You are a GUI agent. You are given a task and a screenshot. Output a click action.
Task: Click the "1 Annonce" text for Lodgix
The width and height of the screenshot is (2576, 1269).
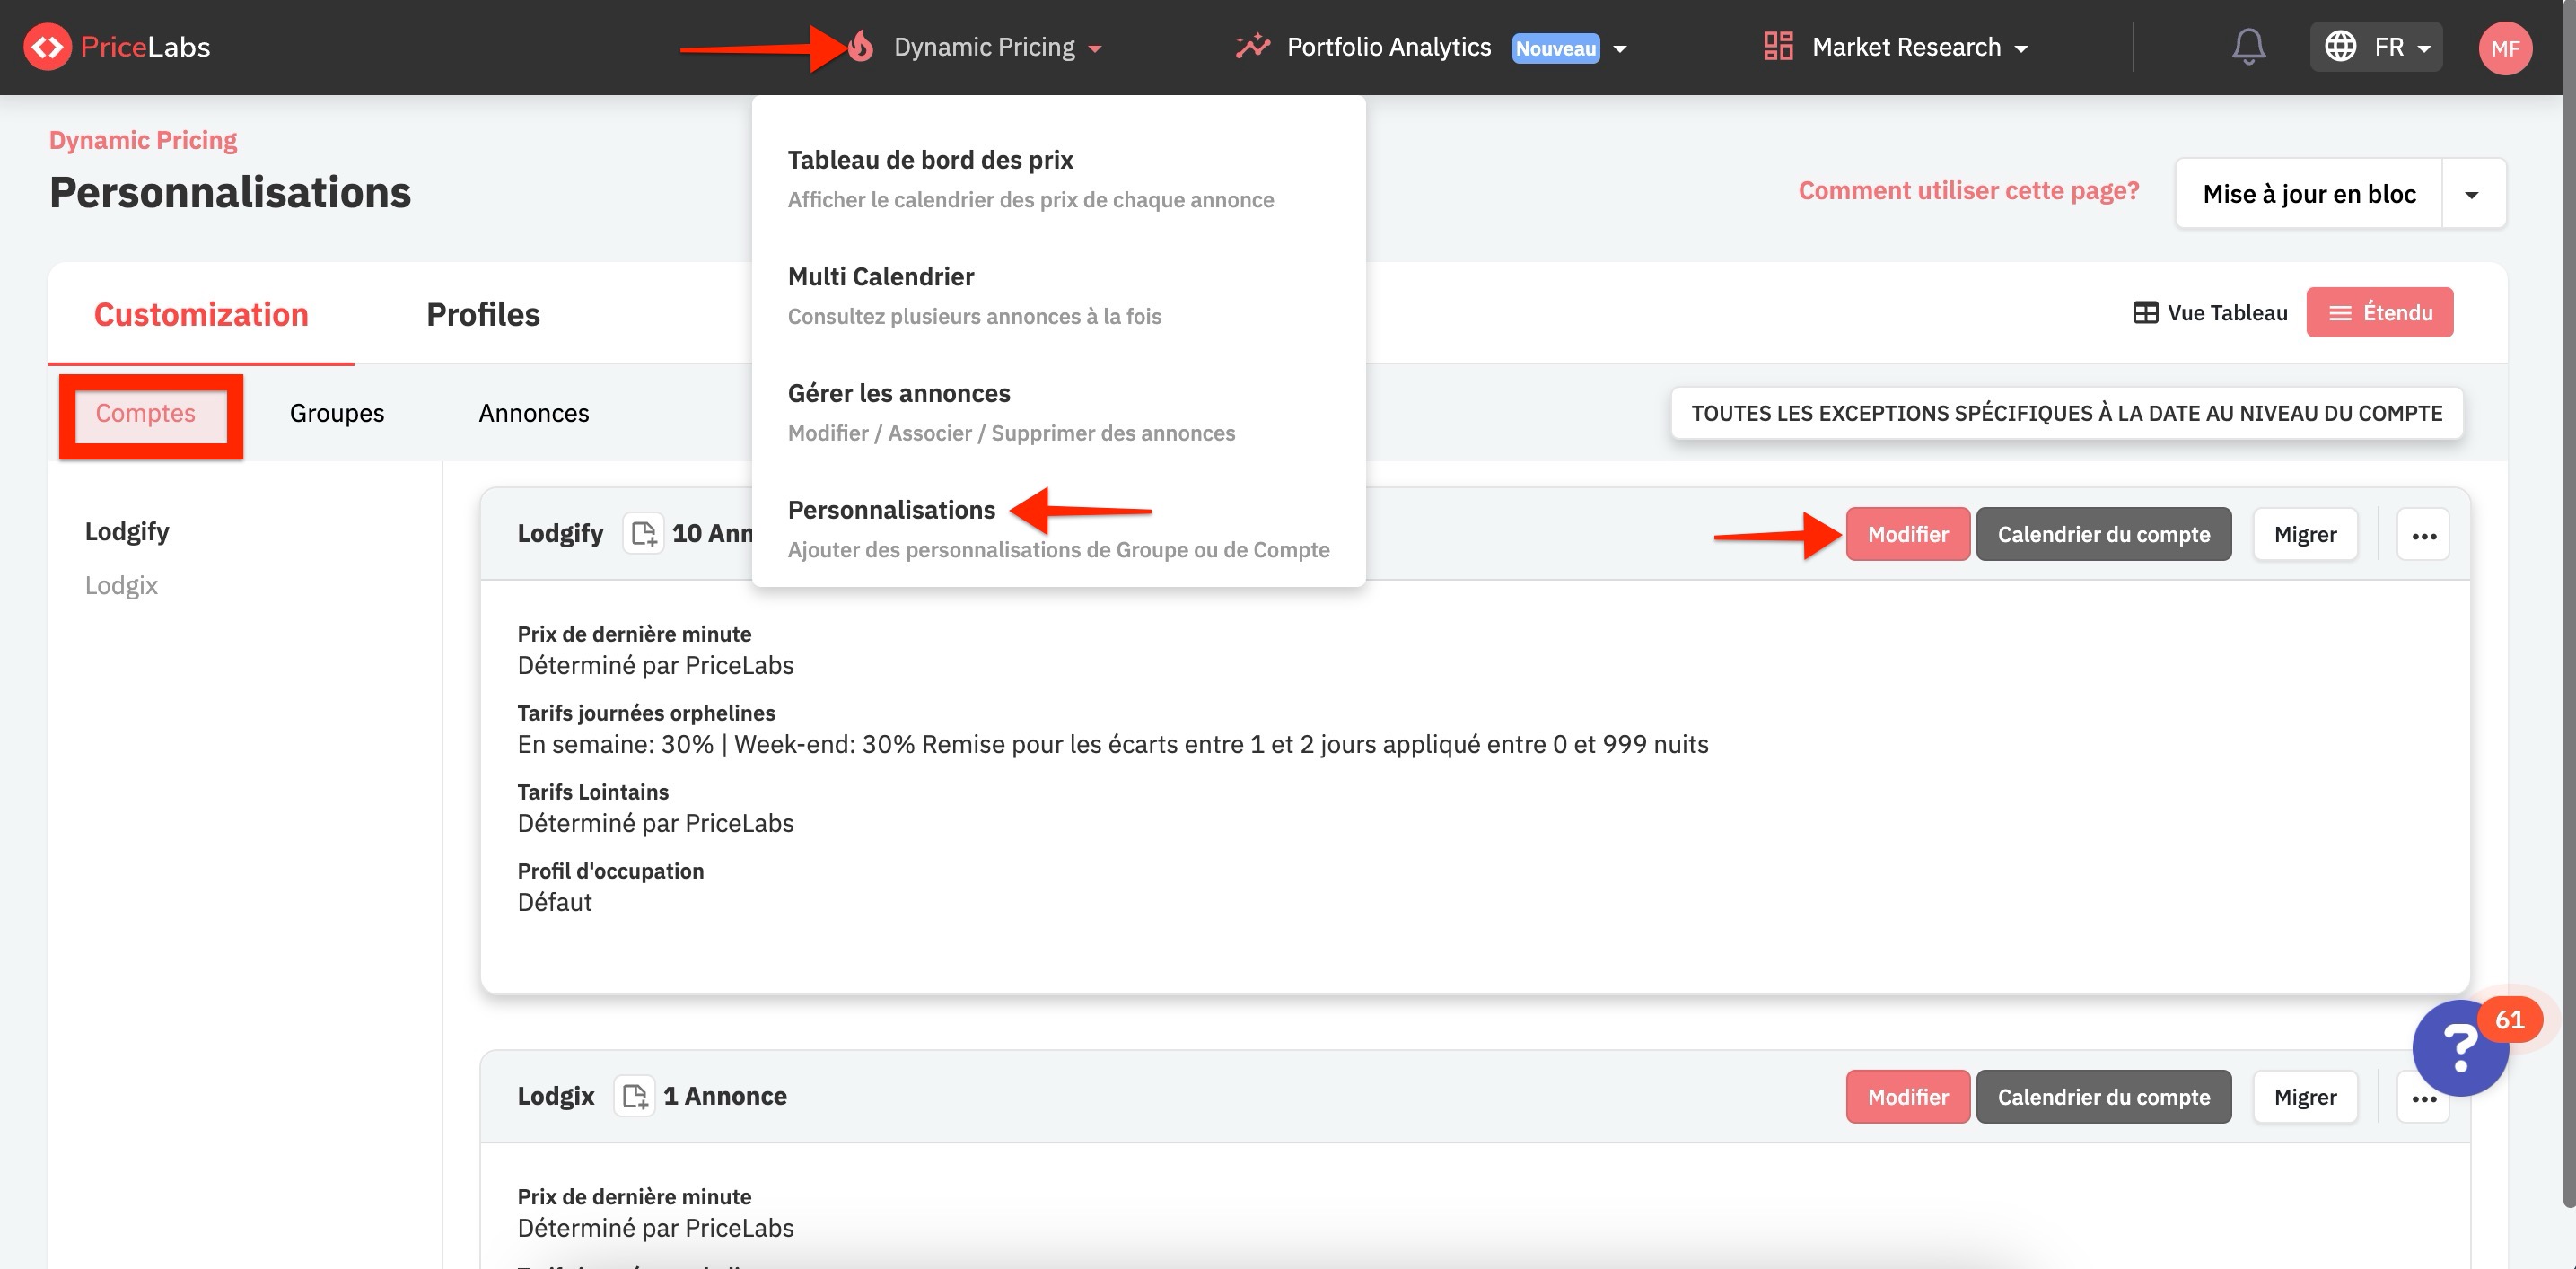tap(725, 1096)
